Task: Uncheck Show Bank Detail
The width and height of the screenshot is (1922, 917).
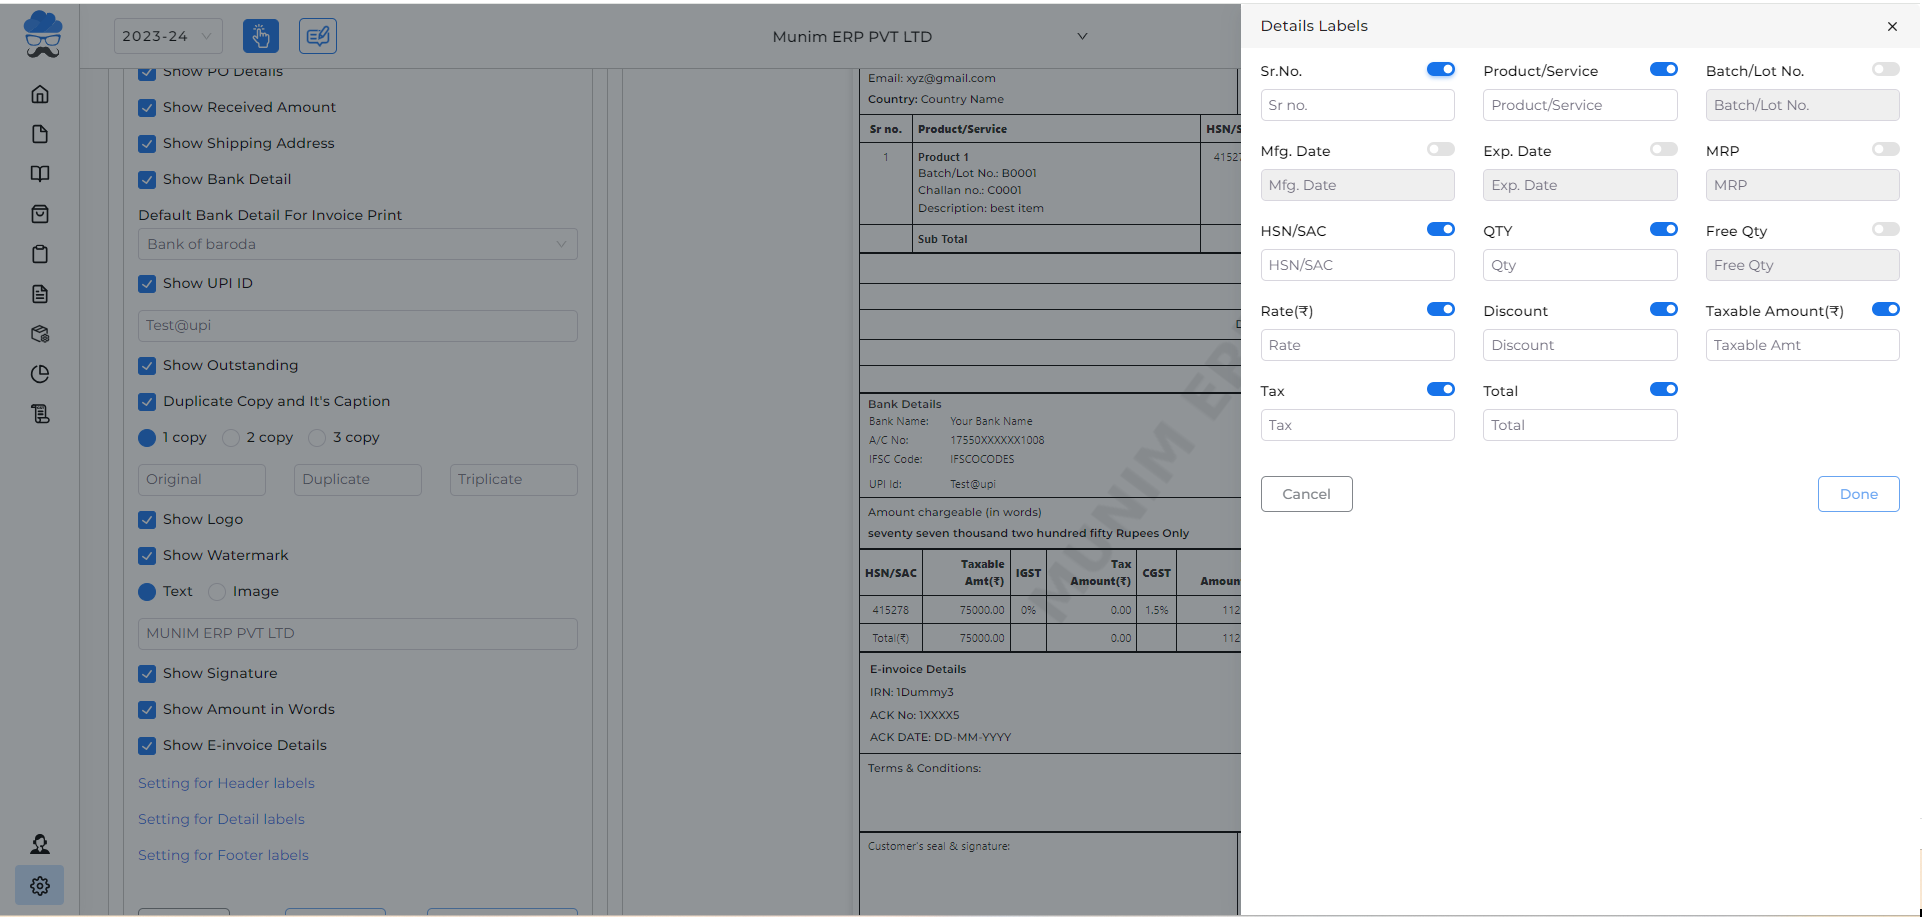Action: click(x=147, y=179)
